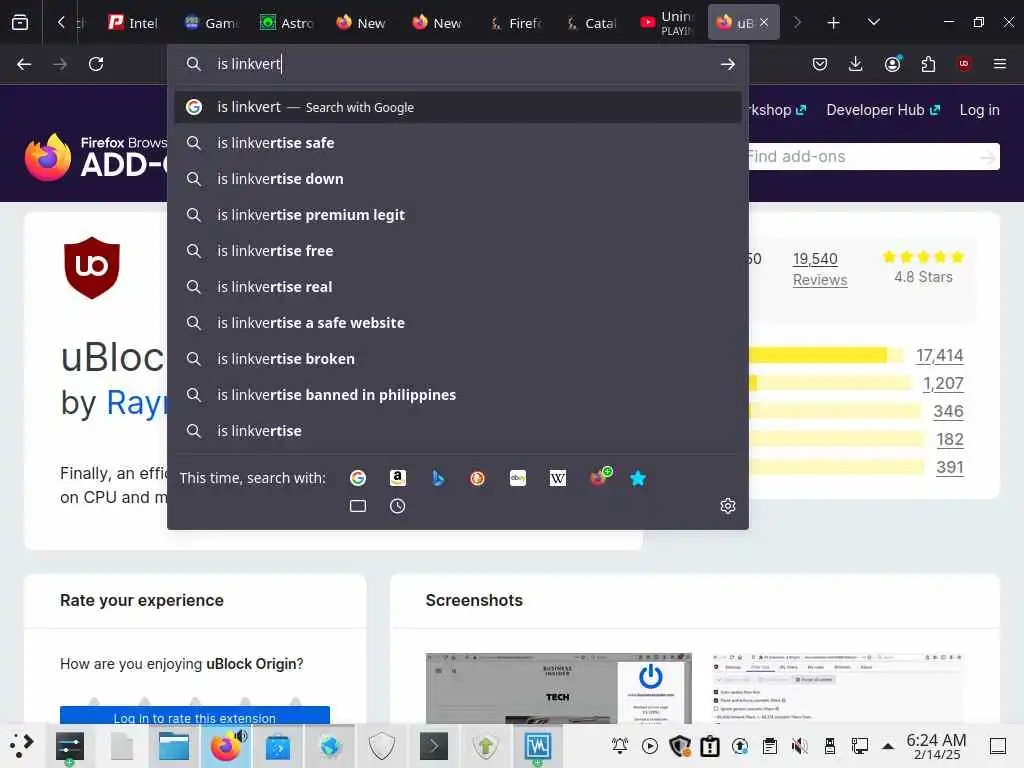The image size is (1024, 768).
Task: Select suggestion 'is linkvertise real'
Action: pos(458,287)
